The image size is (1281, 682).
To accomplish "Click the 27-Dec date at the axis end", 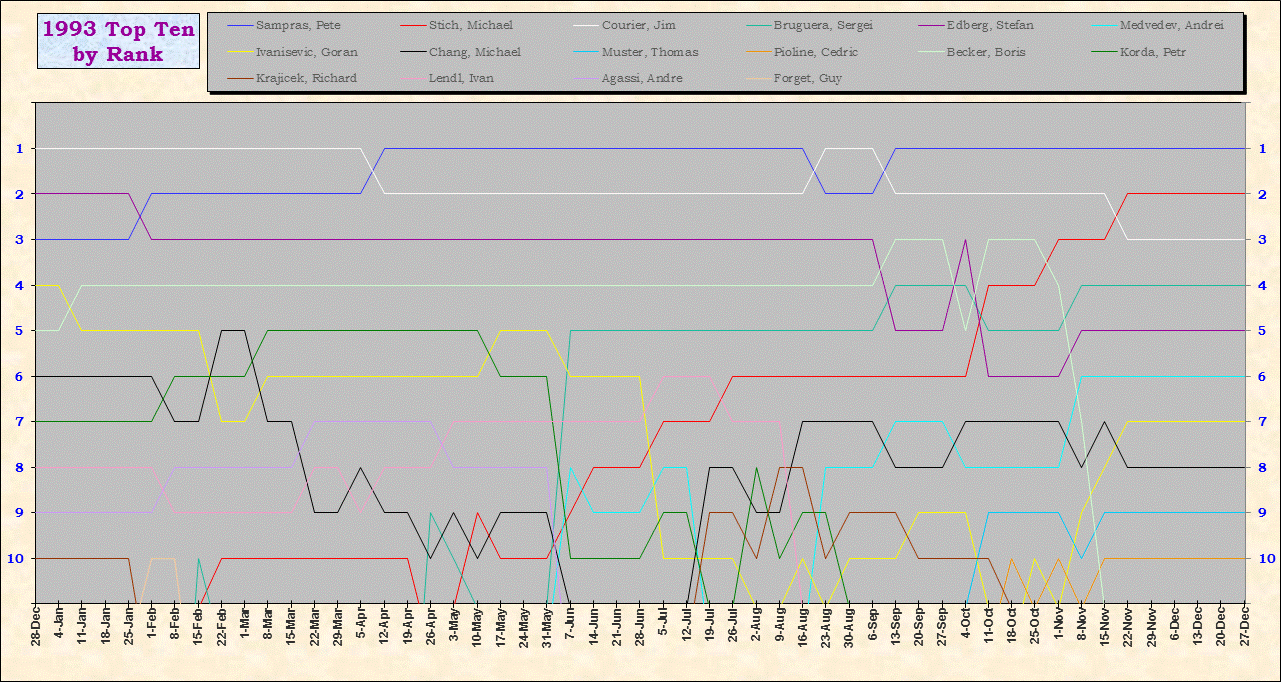I will (x=1245, y=638).
